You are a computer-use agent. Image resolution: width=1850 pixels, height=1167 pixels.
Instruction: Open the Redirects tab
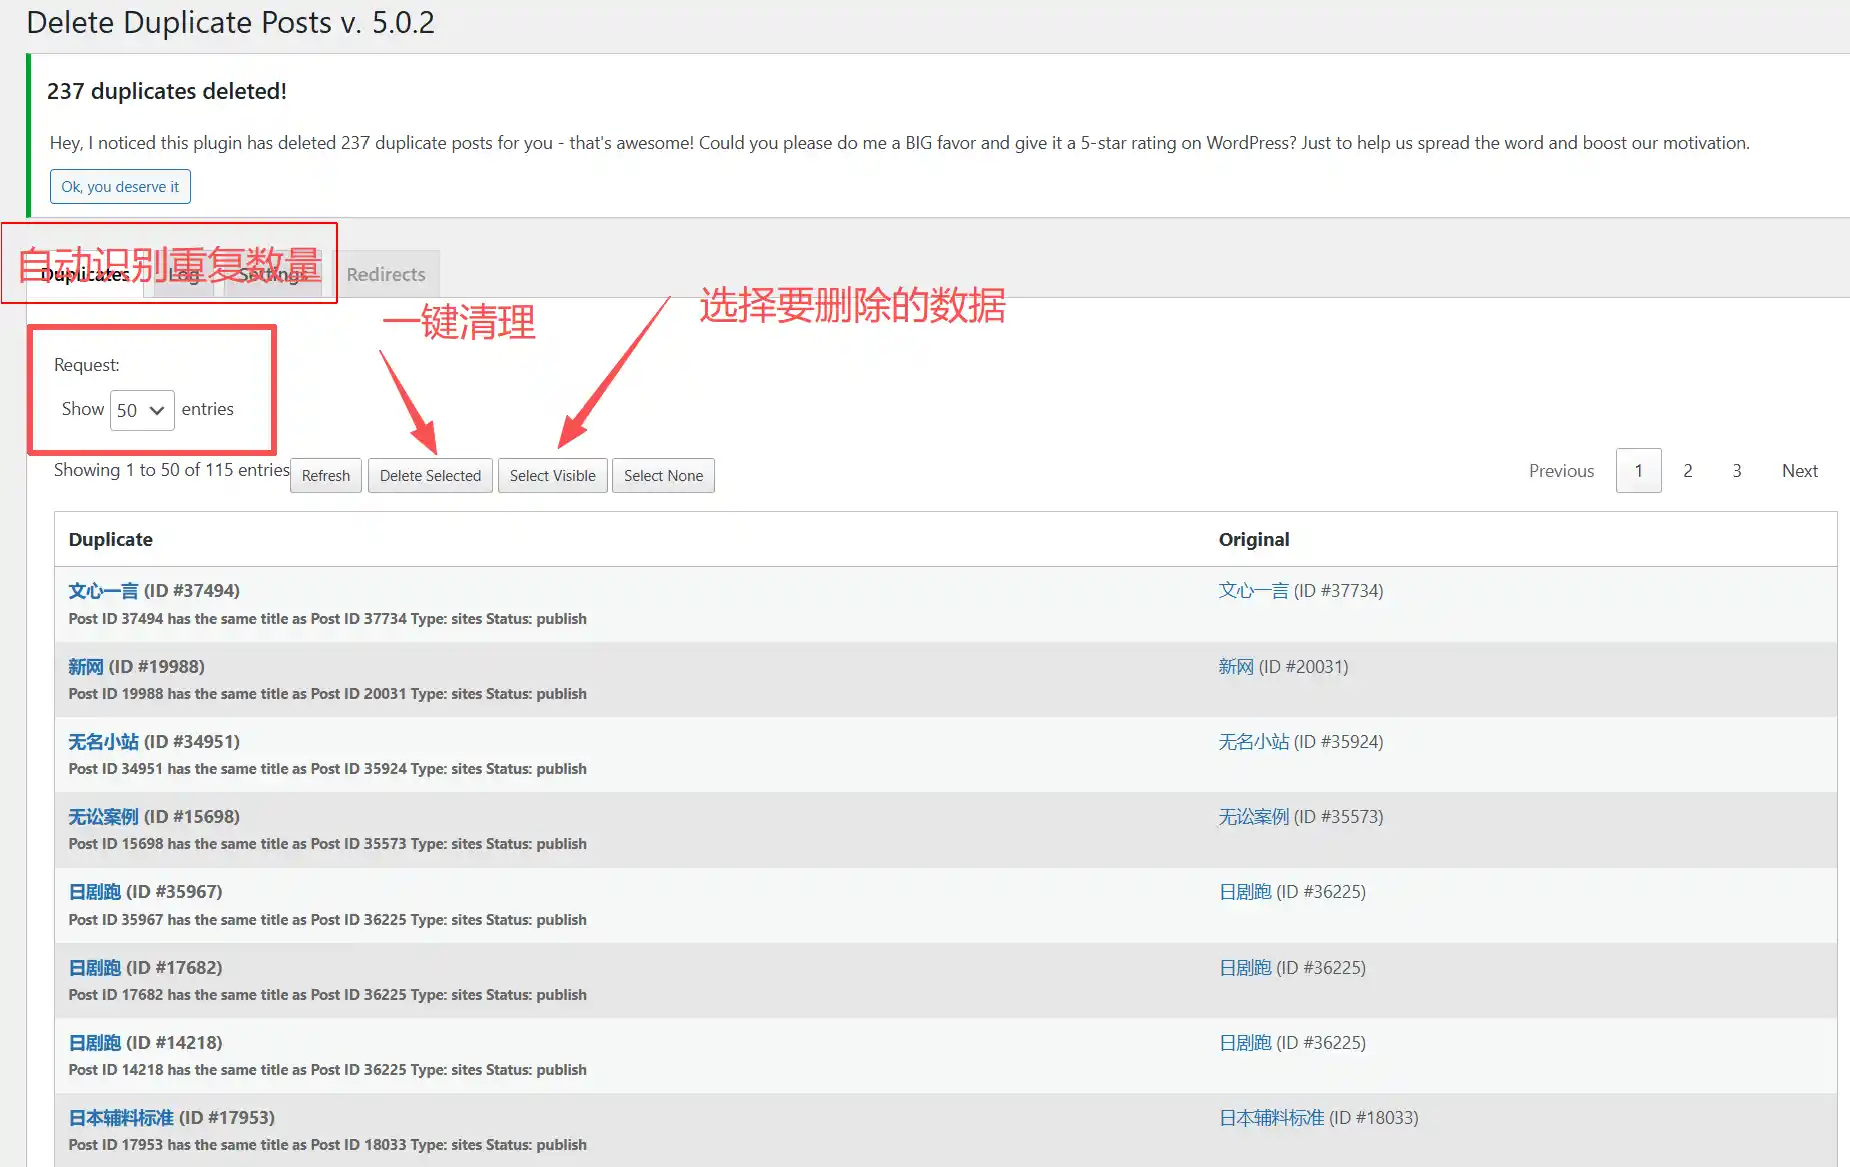[x=385, y=274]
